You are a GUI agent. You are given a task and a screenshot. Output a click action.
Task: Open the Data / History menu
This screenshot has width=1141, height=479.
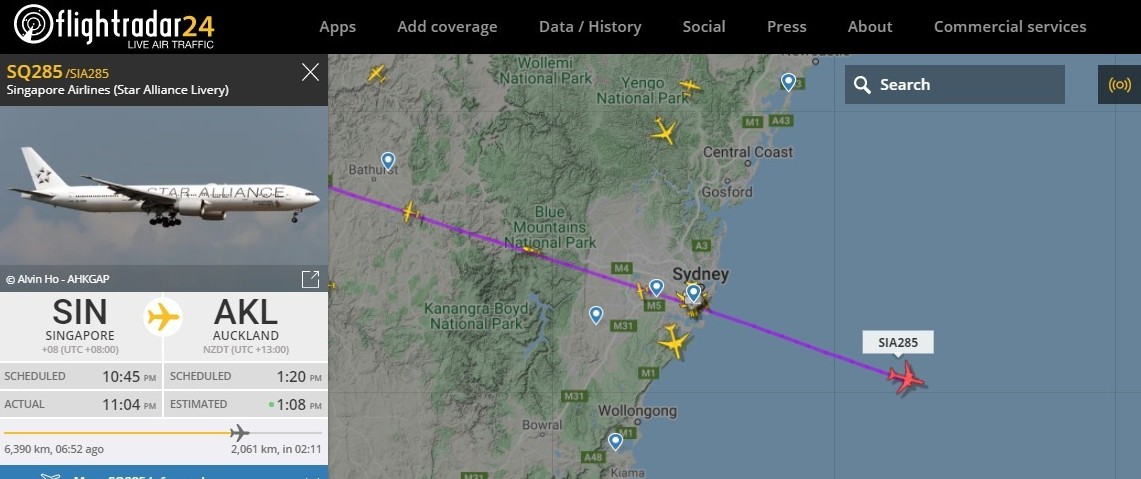coord(590,27)
